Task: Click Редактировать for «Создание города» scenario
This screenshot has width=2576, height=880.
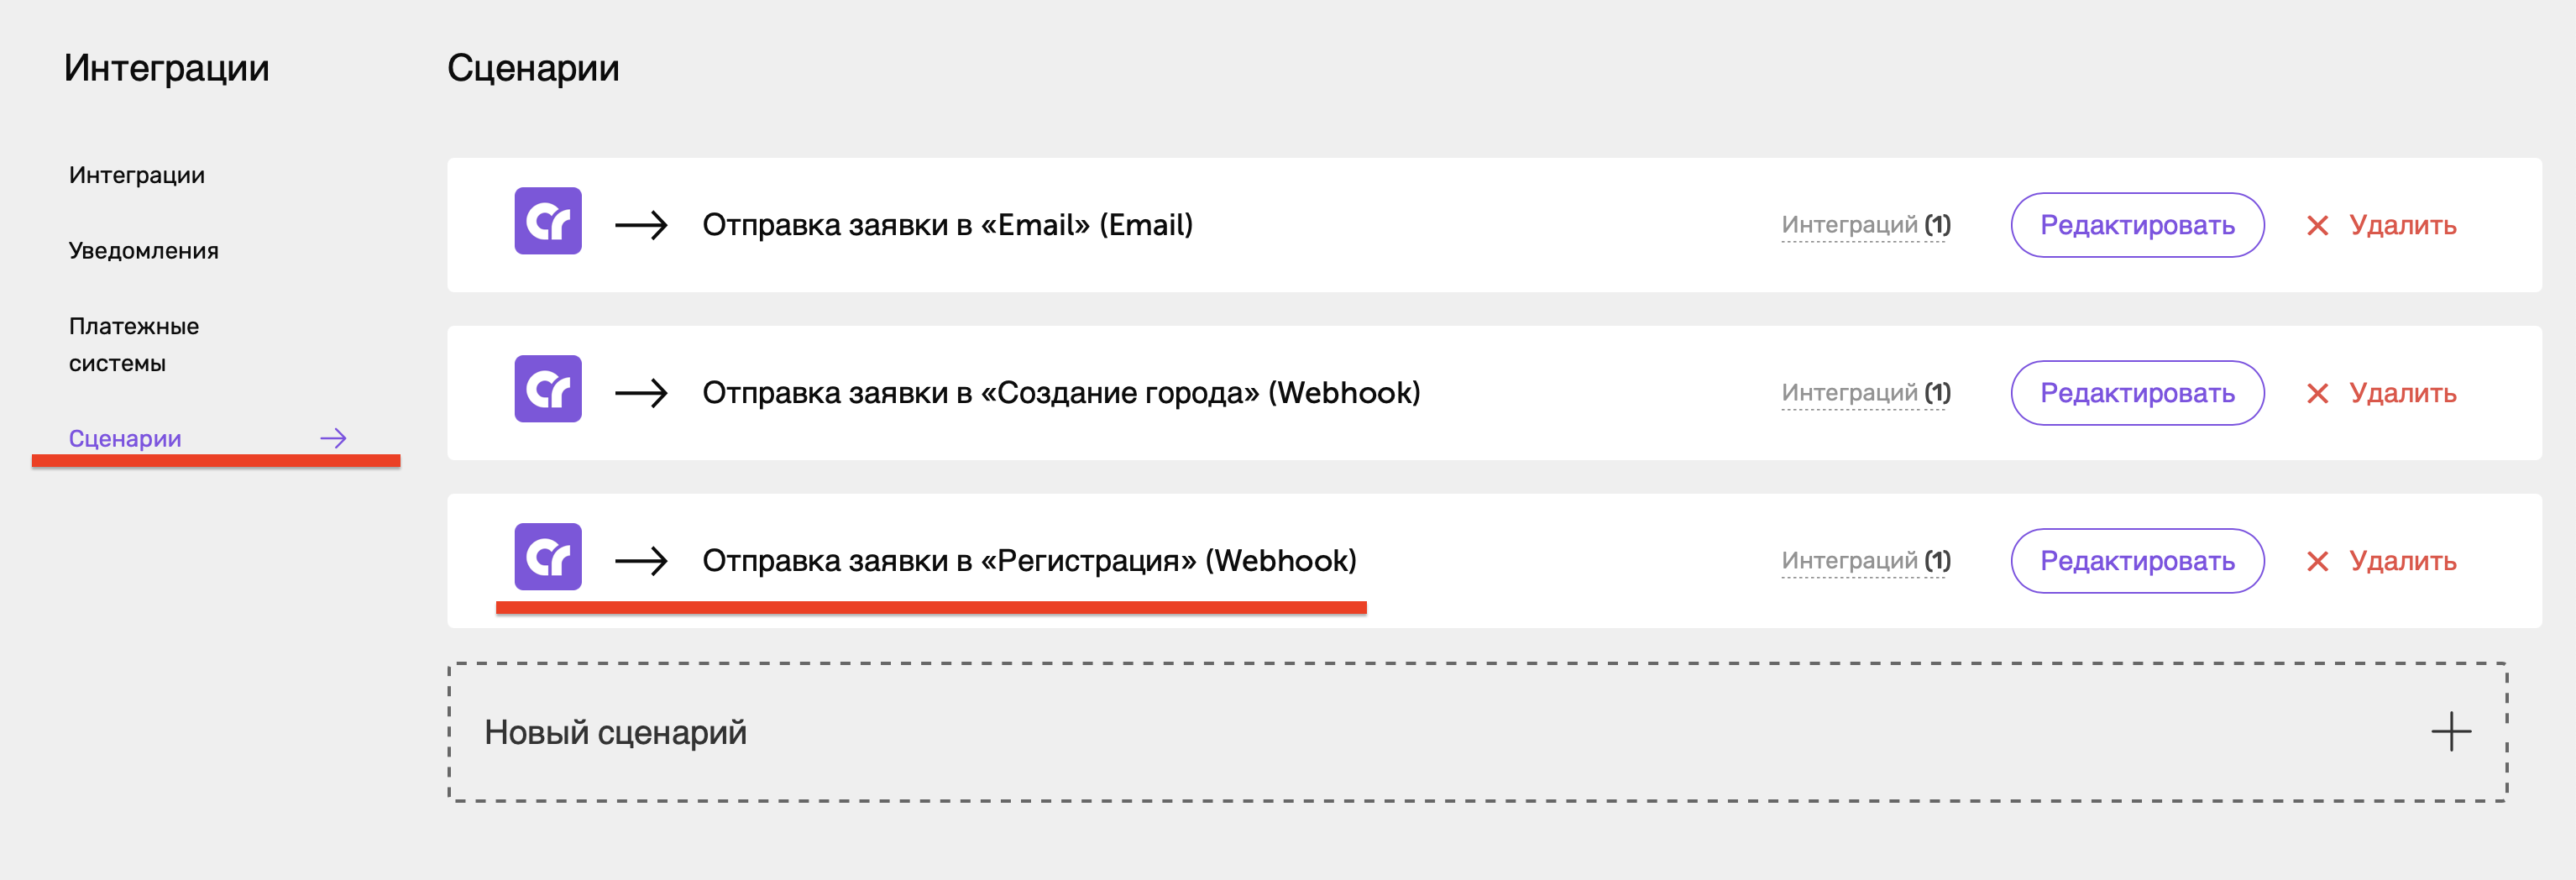Action: click(2137, 393)
